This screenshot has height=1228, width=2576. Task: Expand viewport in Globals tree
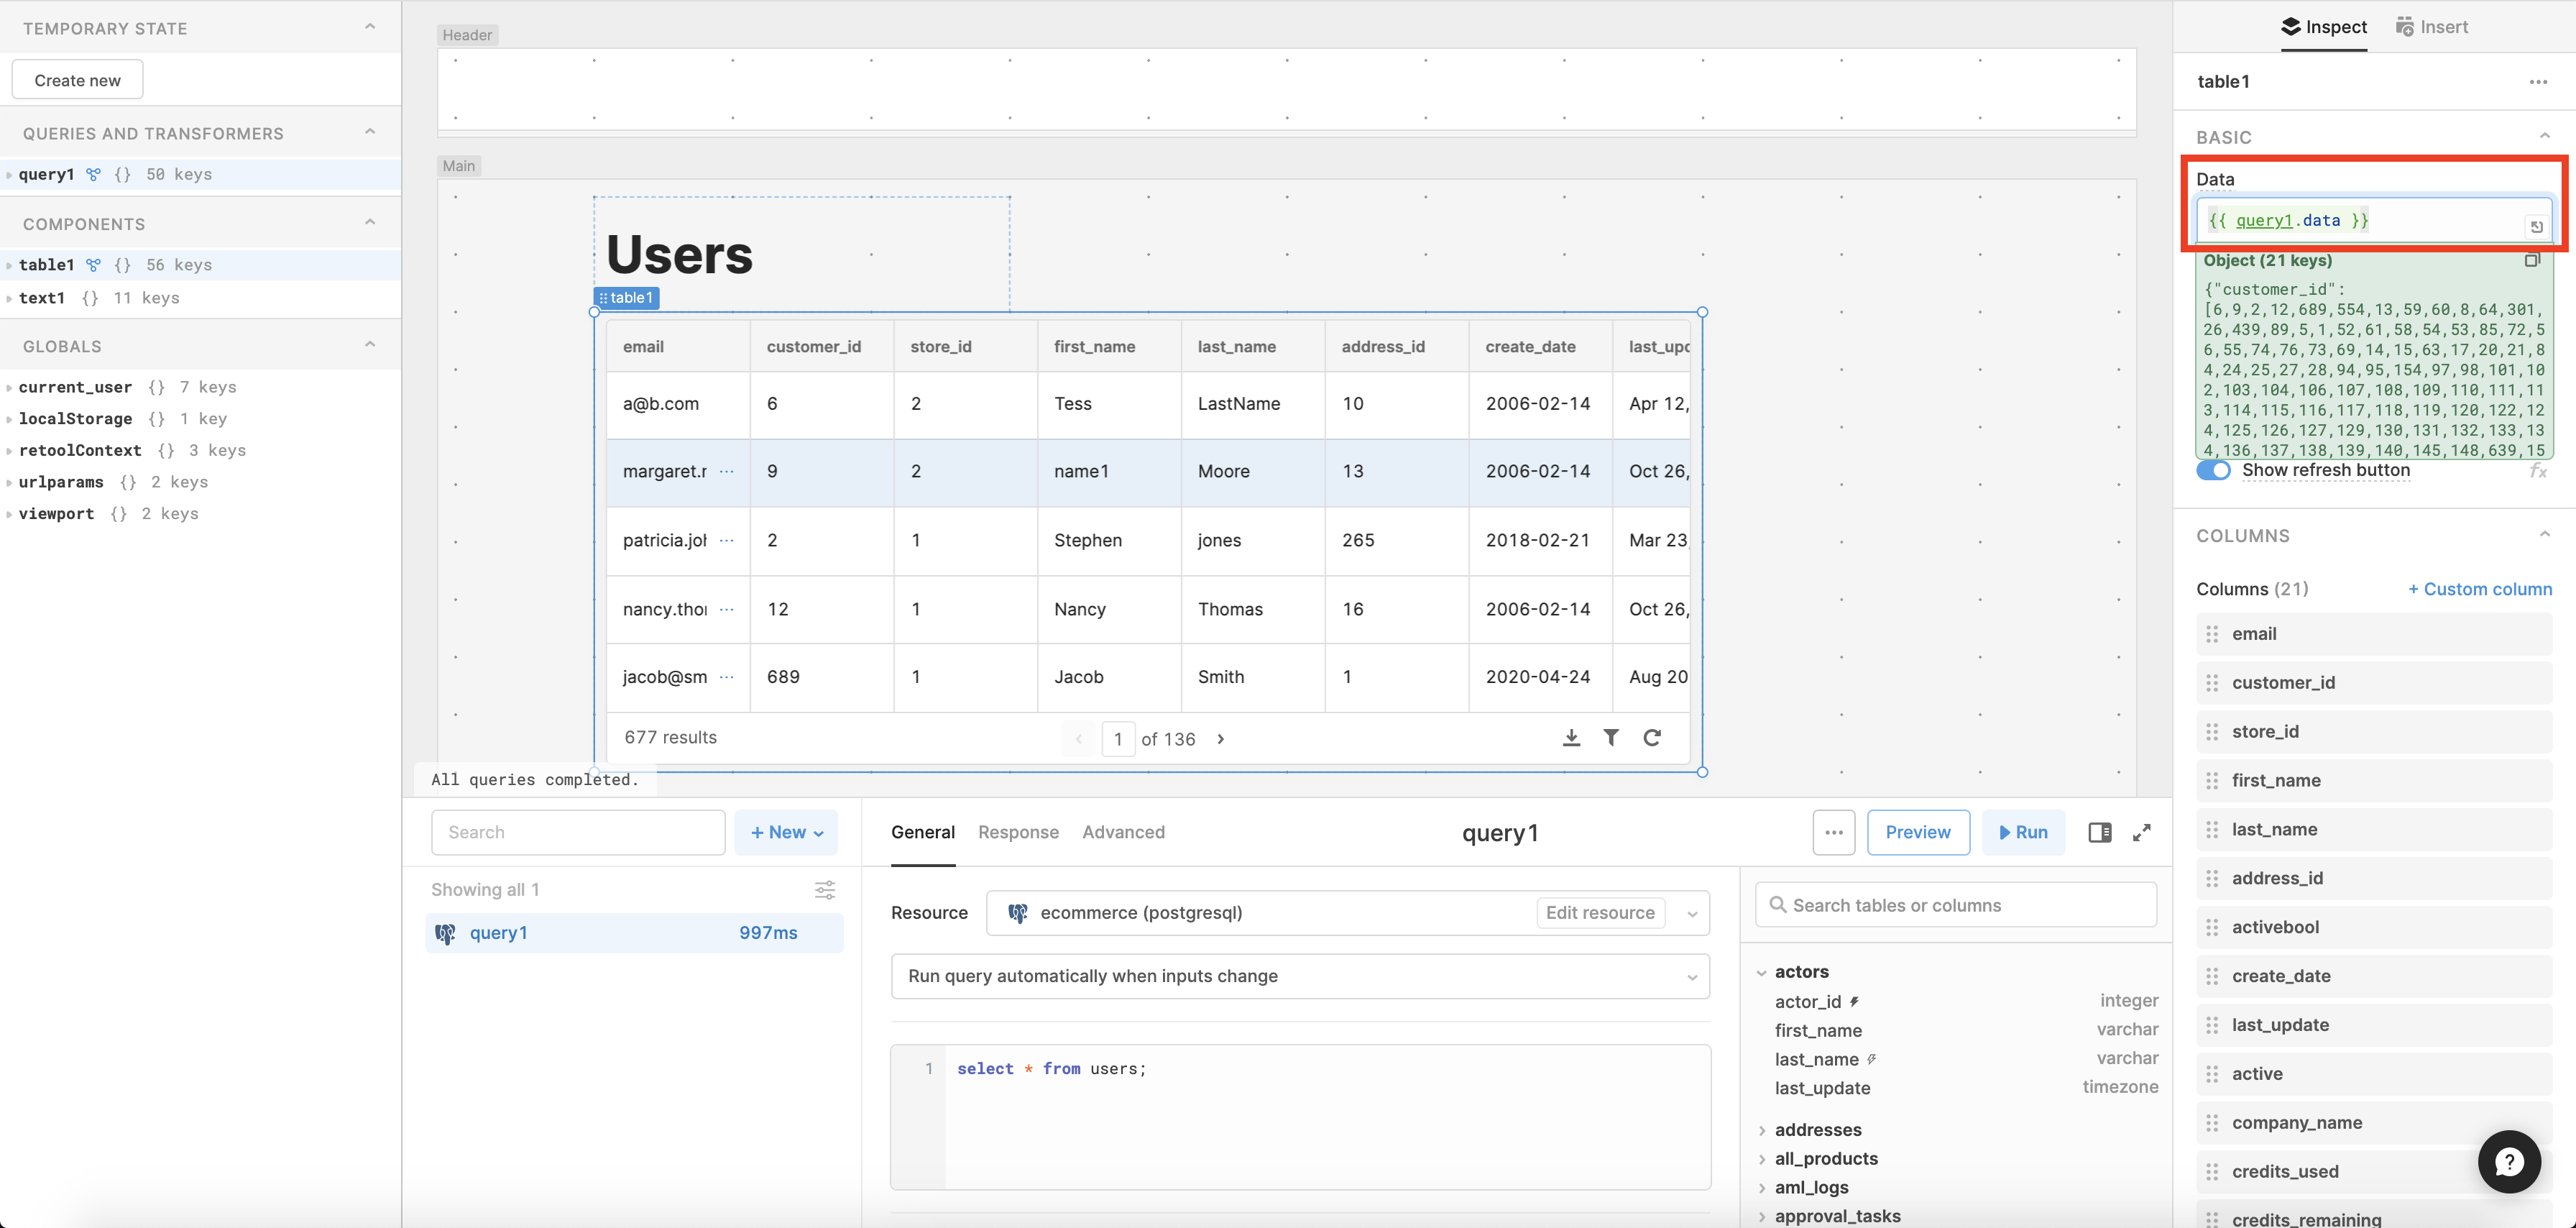click(x=10, y=514)
